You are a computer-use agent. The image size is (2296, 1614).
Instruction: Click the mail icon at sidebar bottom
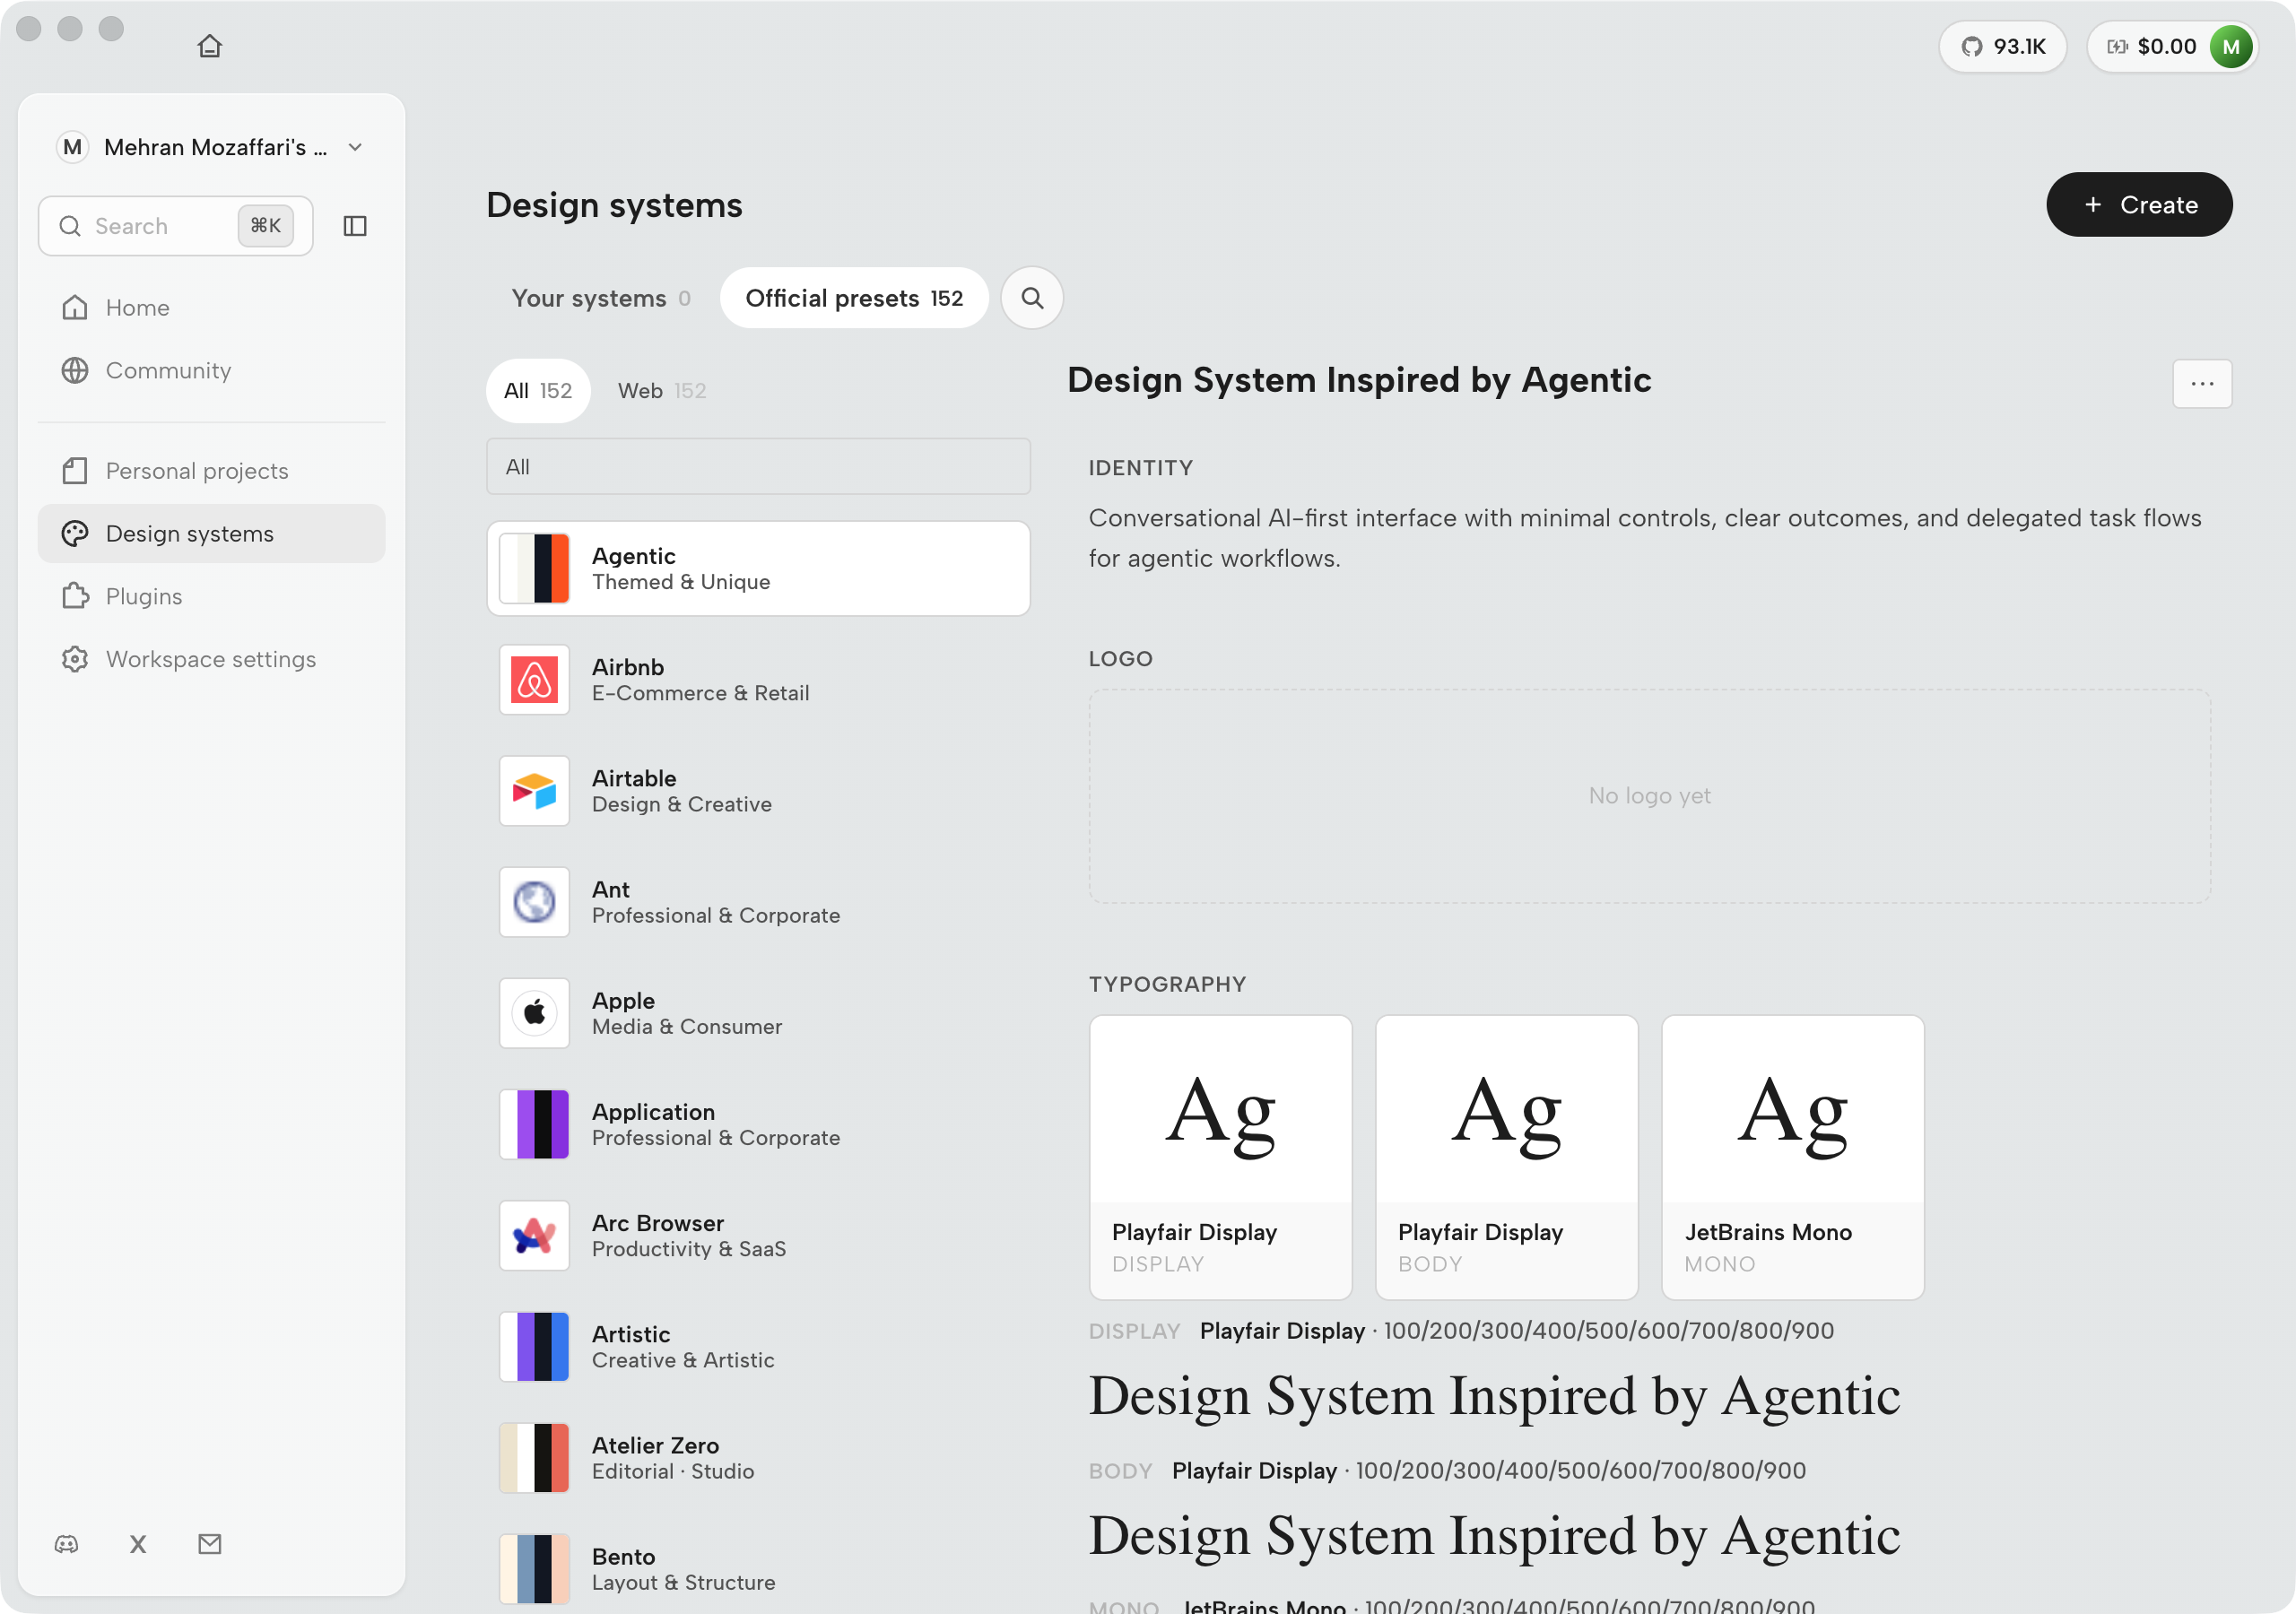point(210,1544)
